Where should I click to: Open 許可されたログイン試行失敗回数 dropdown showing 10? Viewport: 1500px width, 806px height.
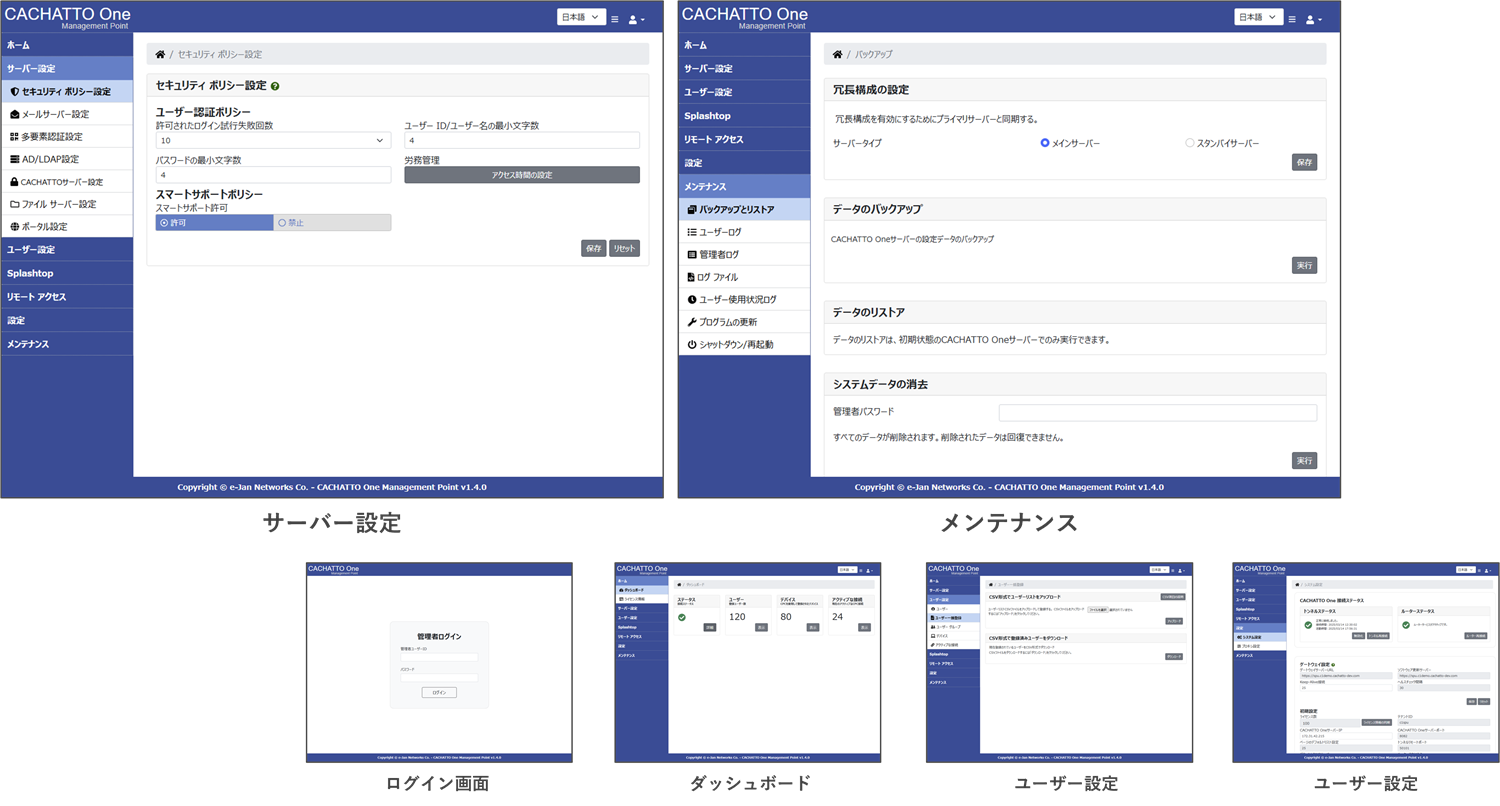(273, 141)
